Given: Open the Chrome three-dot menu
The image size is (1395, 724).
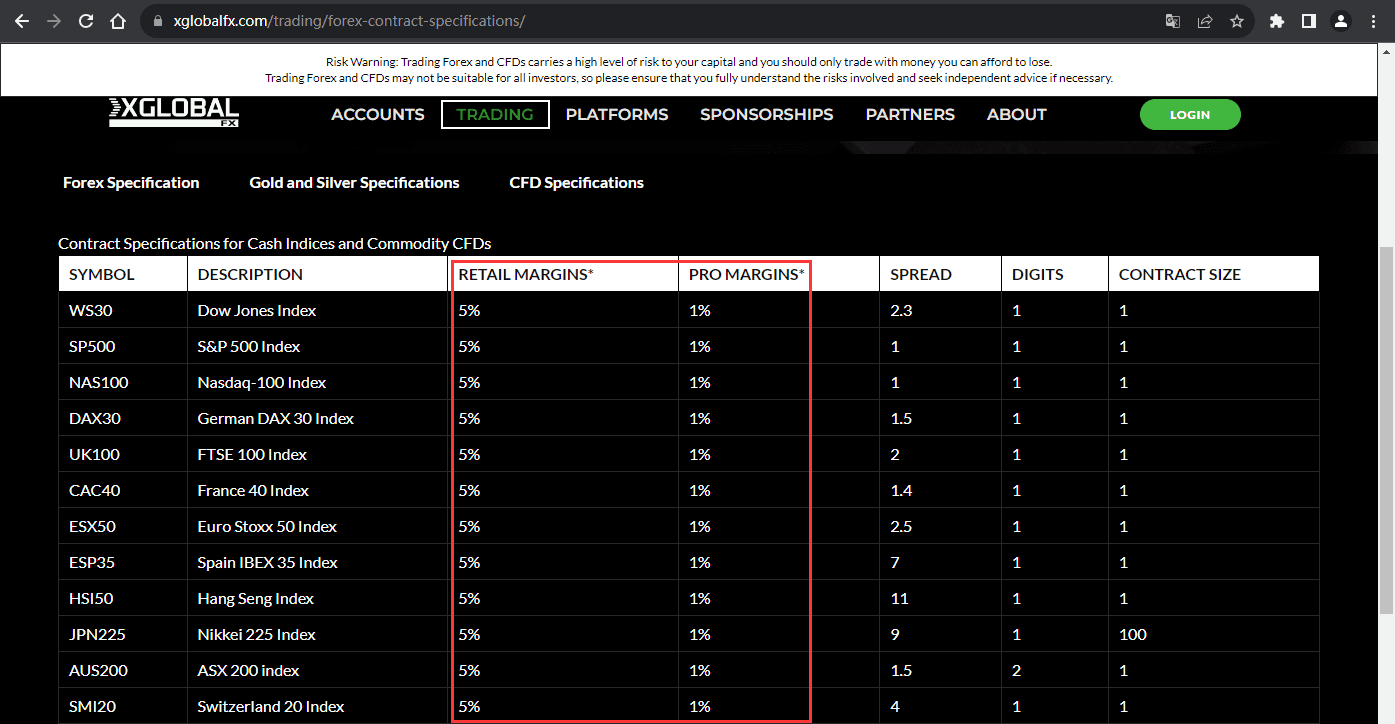Looking at the screenshot, I should coord(1373,21).
